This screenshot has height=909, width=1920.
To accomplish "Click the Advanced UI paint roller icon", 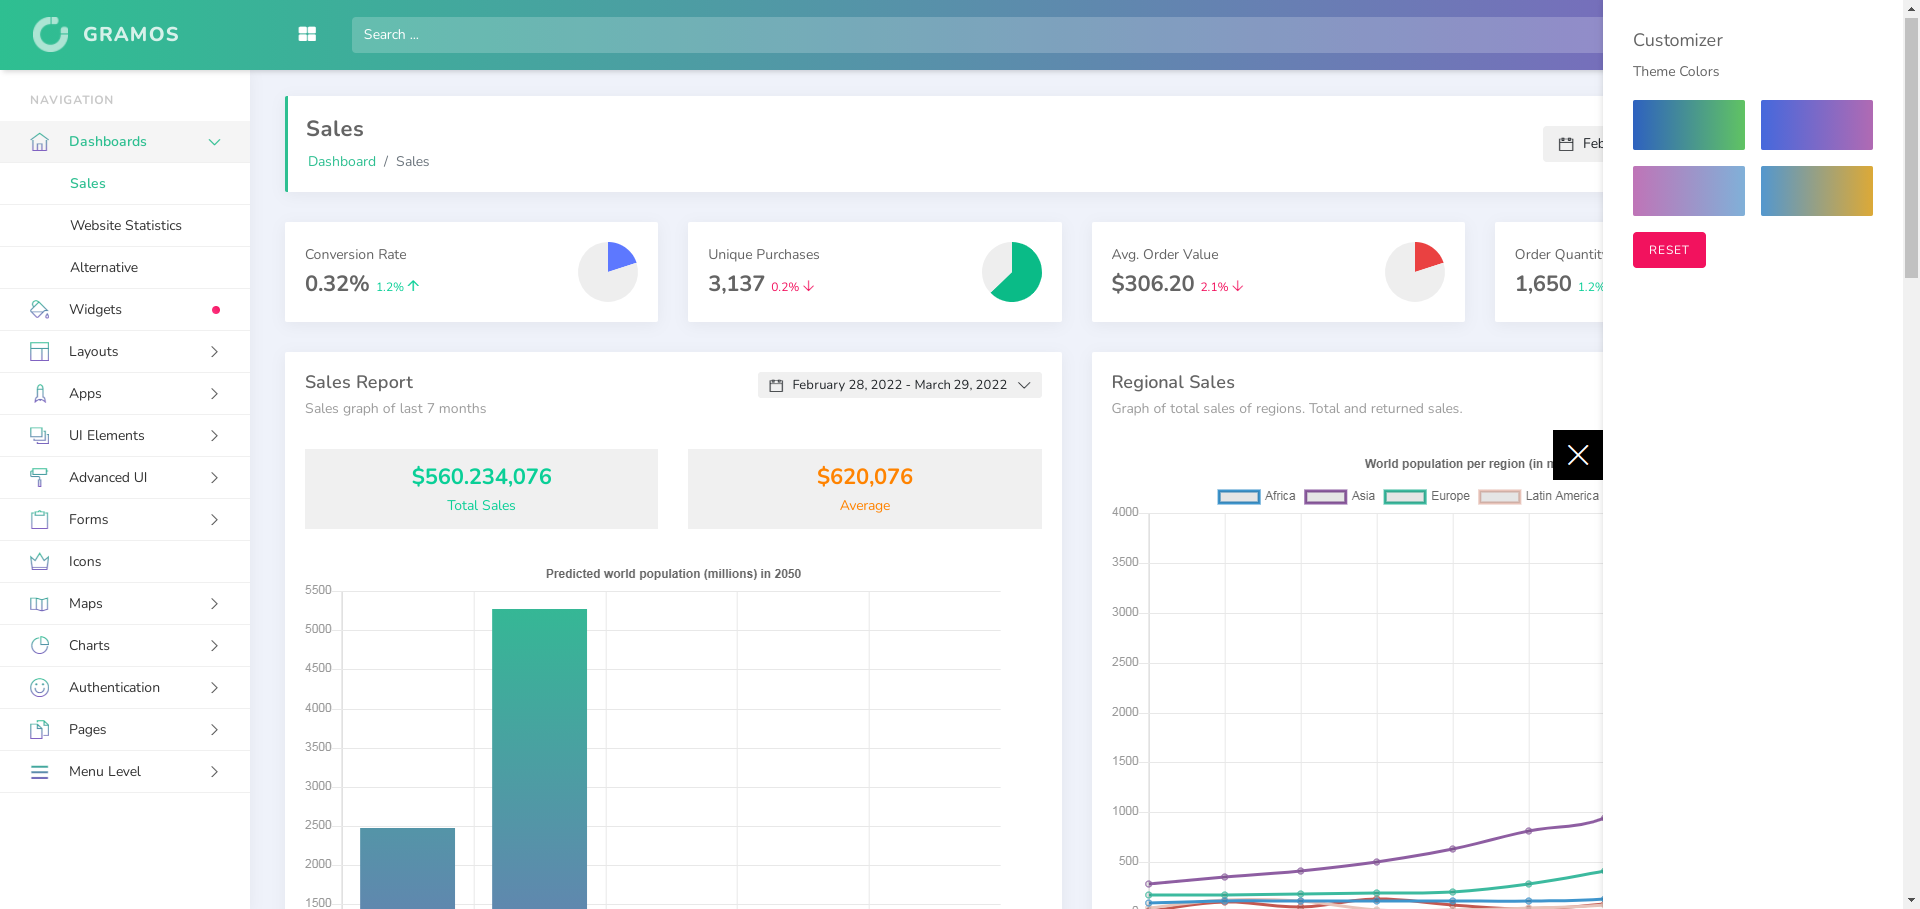I will [40, 478].
